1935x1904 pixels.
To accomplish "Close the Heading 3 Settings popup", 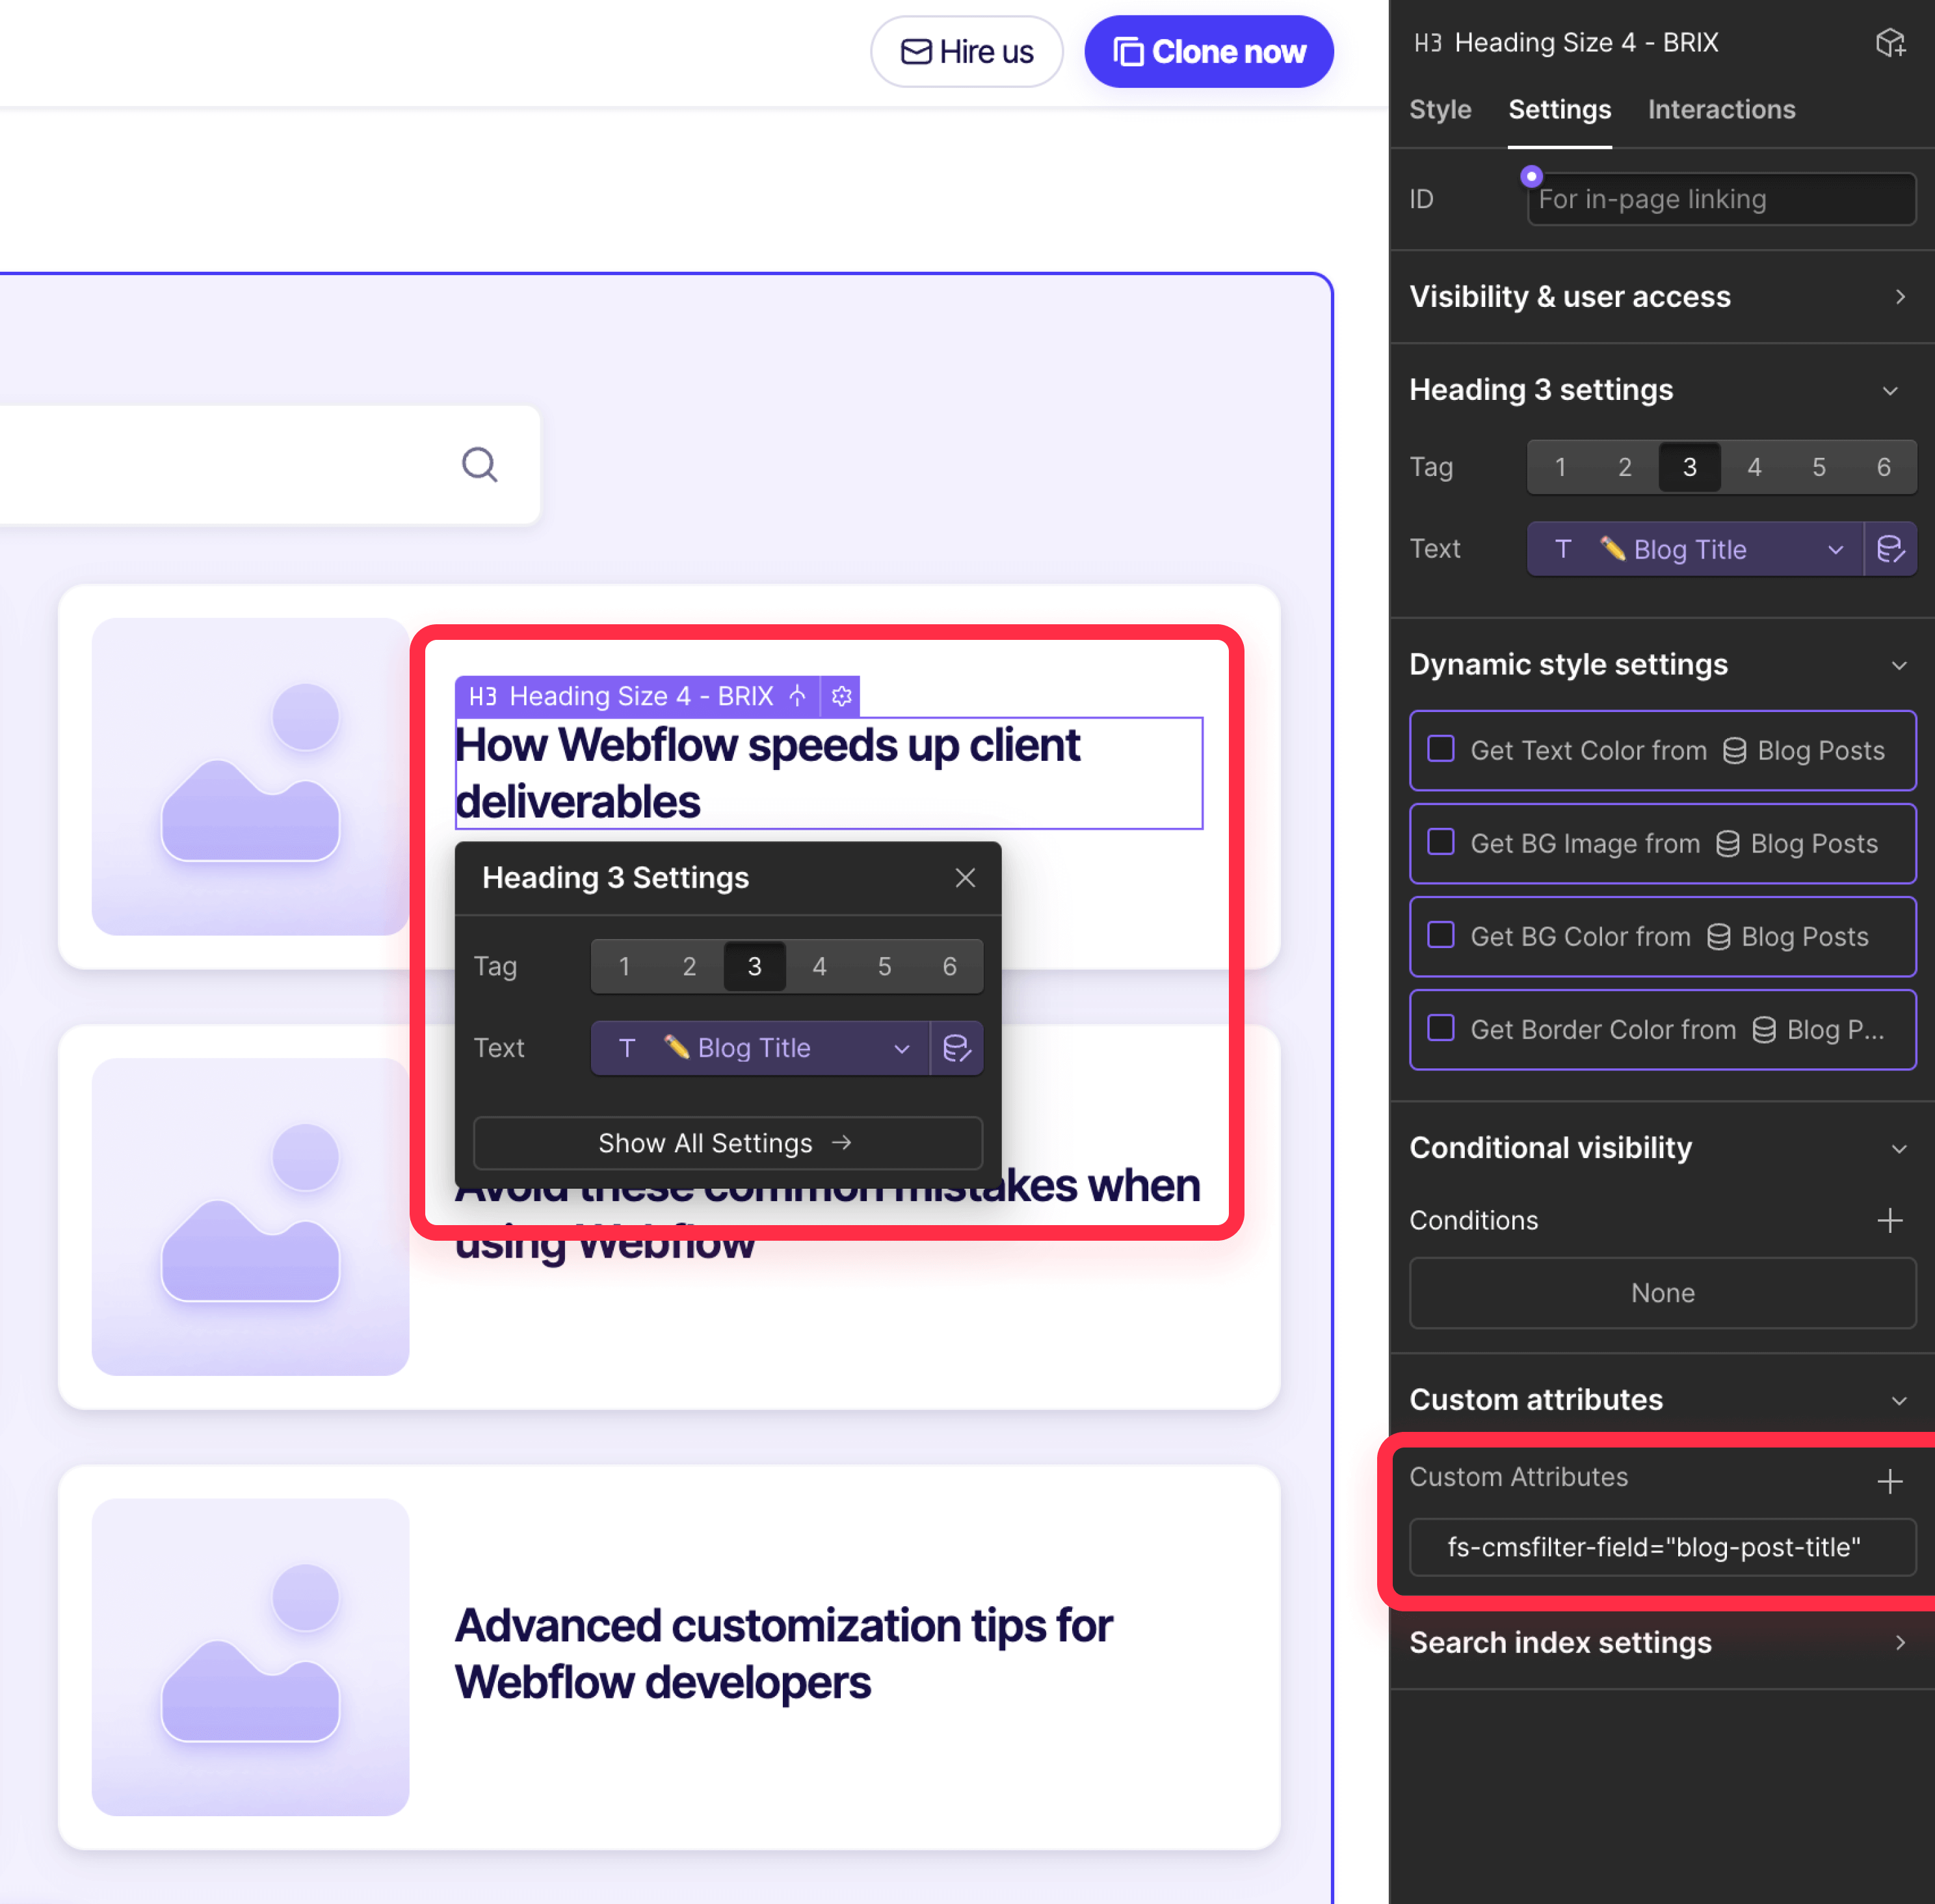I will coord(965,878).
